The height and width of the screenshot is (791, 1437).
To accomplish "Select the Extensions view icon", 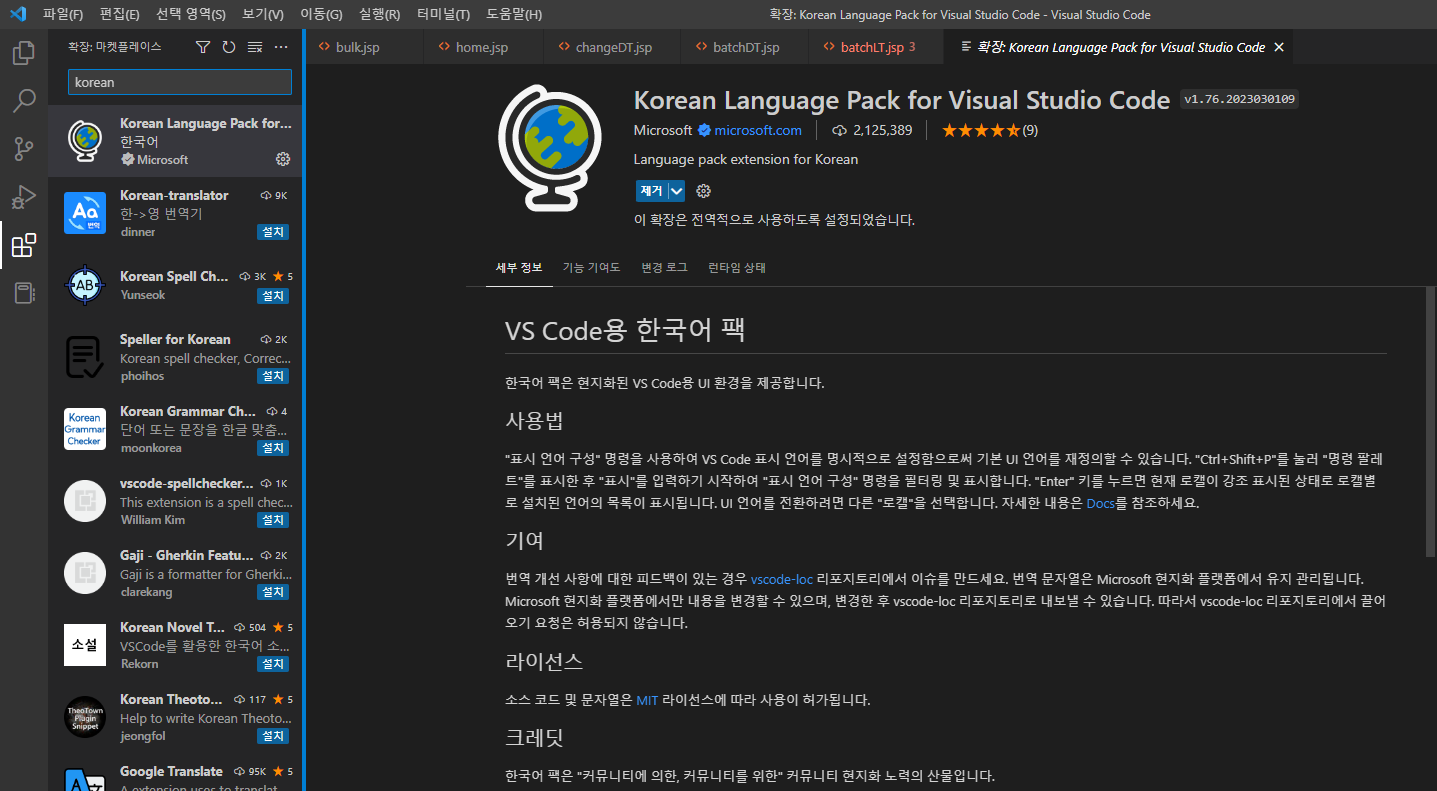I will pyautogui.click(x=24, y=245).
